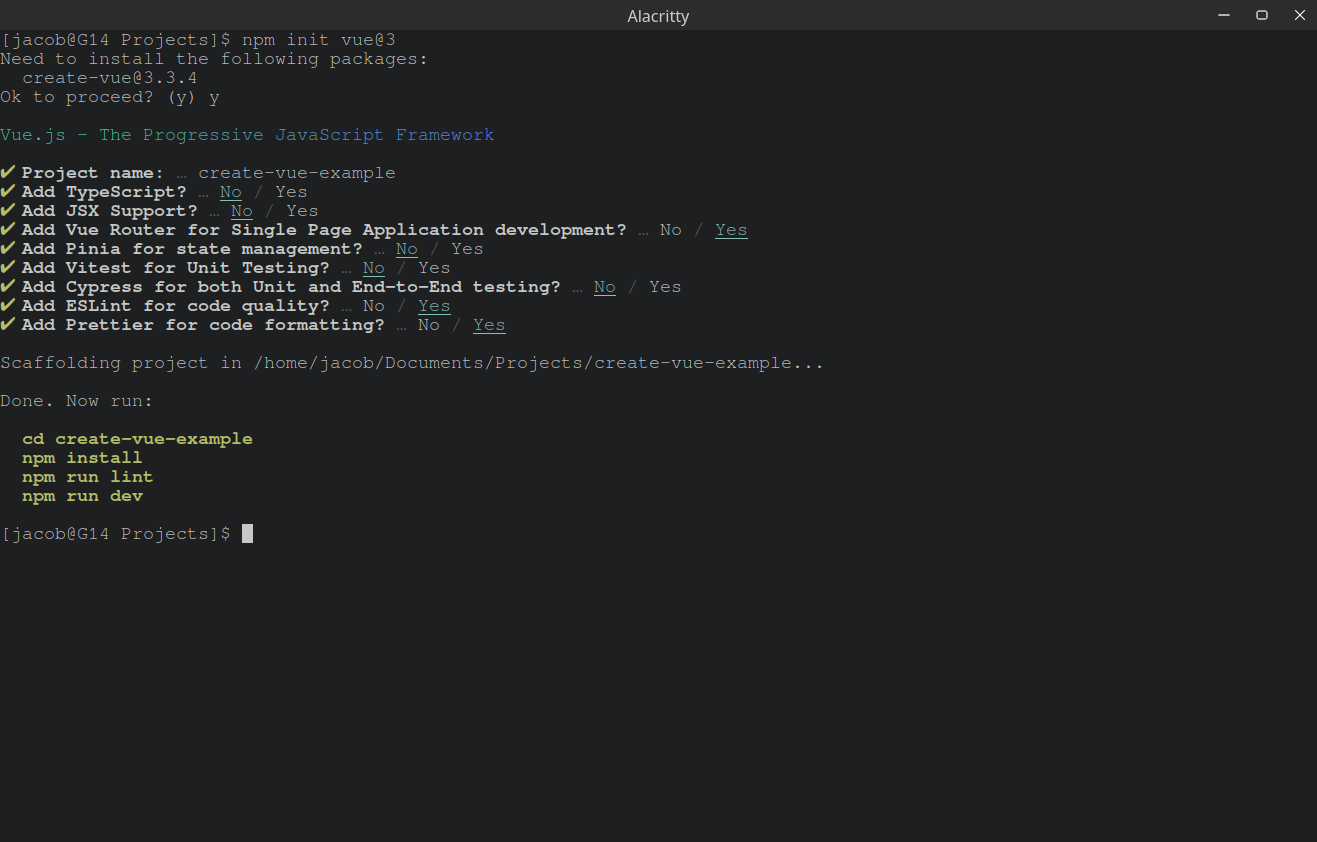Select underlined Yes for Prettier formatting
Screen dimensions: 1317x842
point(489,325)
